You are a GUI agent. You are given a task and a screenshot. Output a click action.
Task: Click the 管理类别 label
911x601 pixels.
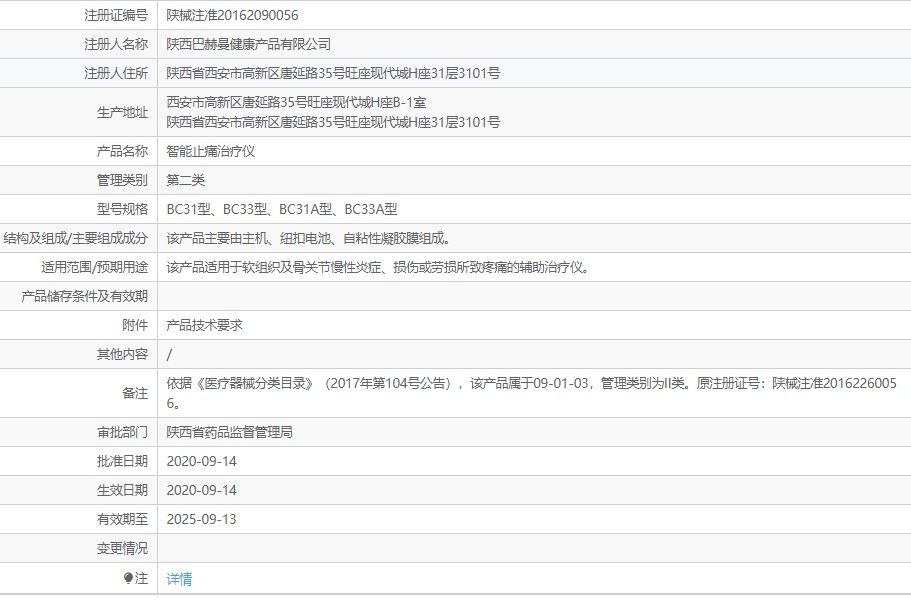coord(123,180)
